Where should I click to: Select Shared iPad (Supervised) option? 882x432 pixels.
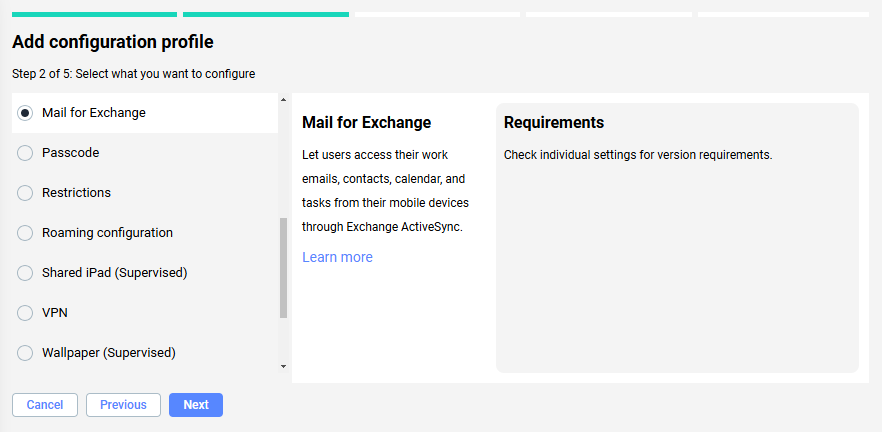(x=25, y=273)
